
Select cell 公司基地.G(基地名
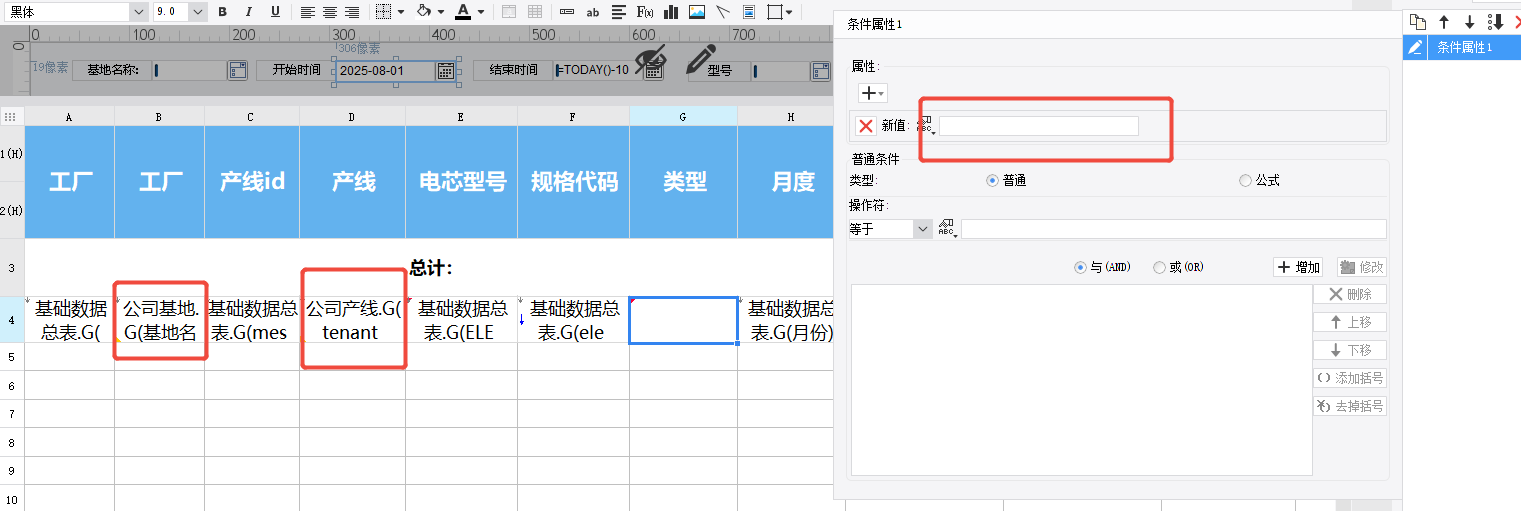tap(160, 320)
